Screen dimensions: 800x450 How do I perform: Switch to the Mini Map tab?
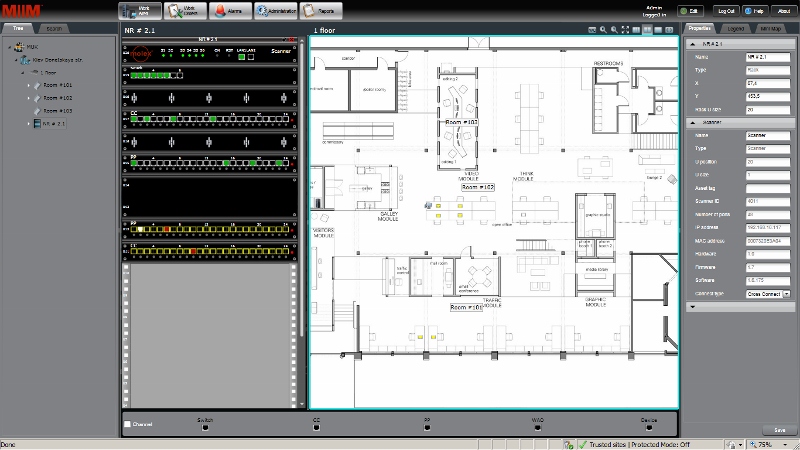click(770, 29)
